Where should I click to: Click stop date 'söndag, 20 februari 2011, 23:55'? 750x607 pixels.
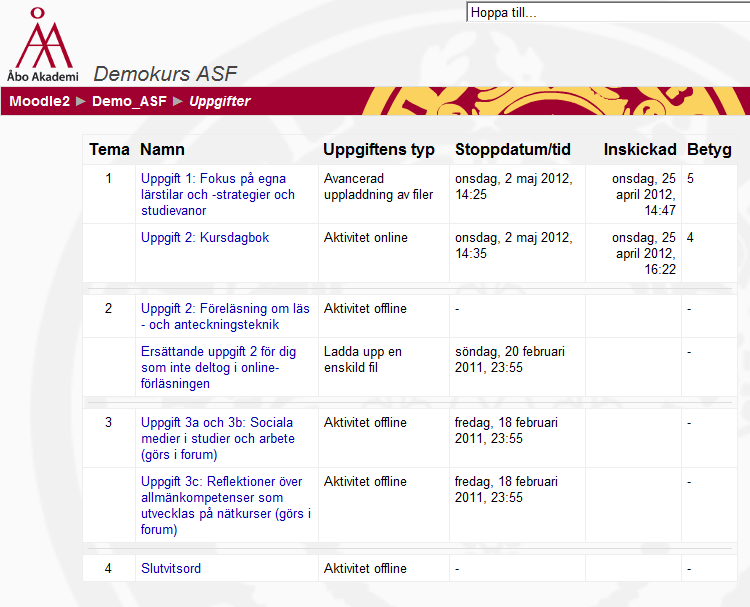pos(510,359)
